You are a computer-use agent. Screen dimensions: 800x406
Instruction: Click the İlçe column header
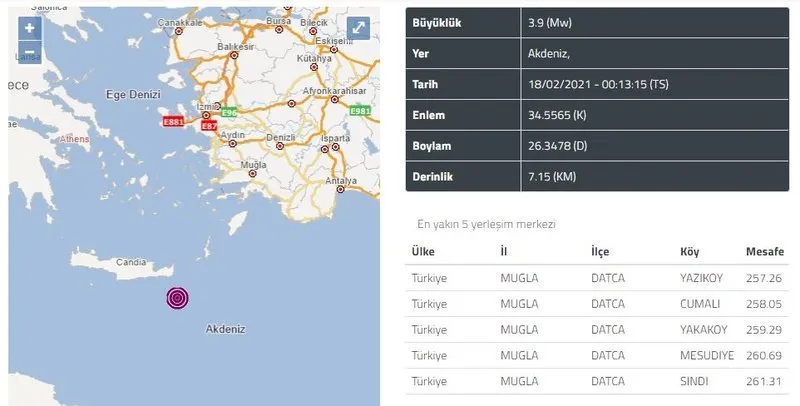[600, 251]
